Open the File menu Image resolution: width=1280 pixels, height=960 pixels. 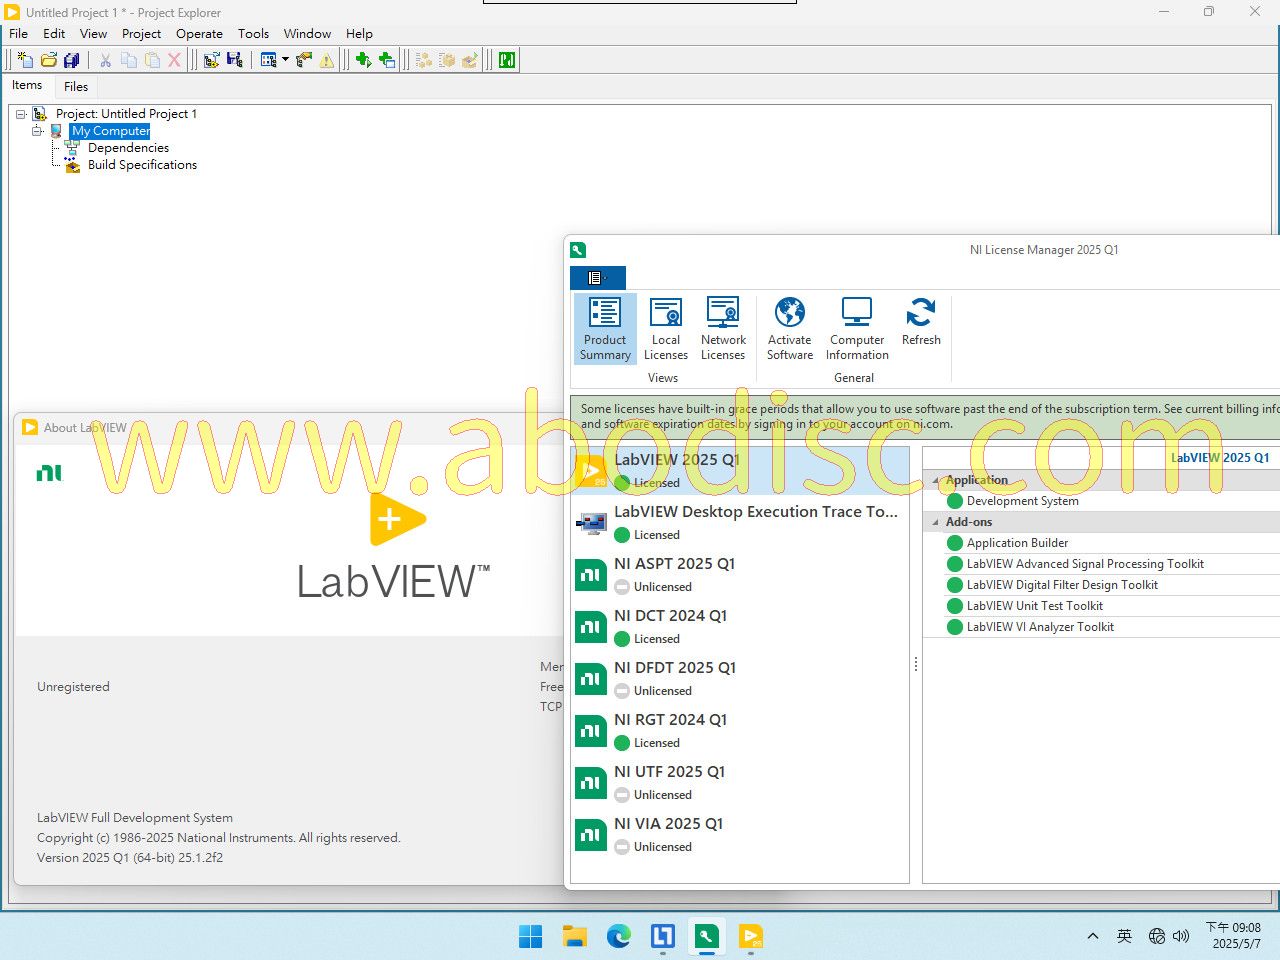(x=19, y=33)
